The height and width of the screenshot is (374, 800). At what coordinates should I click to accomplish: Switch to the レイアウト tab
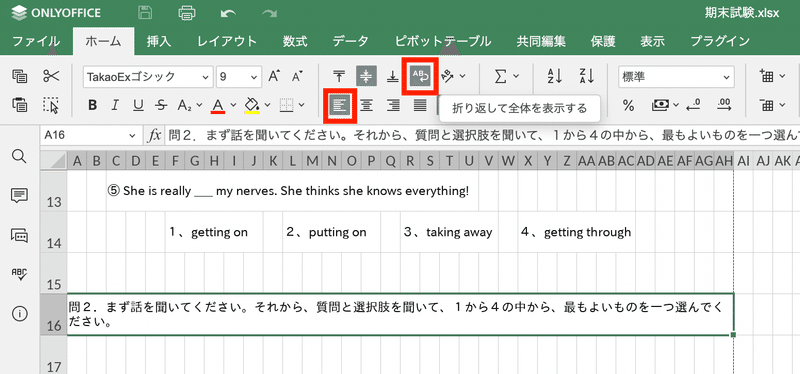[x=227, y=41]
